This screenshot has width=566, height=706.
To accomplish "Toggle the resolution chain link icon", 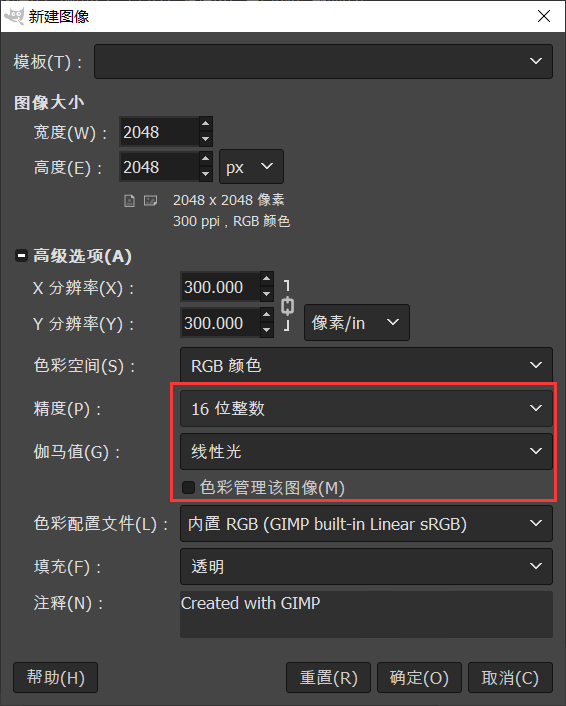I will tap(287, 306).
